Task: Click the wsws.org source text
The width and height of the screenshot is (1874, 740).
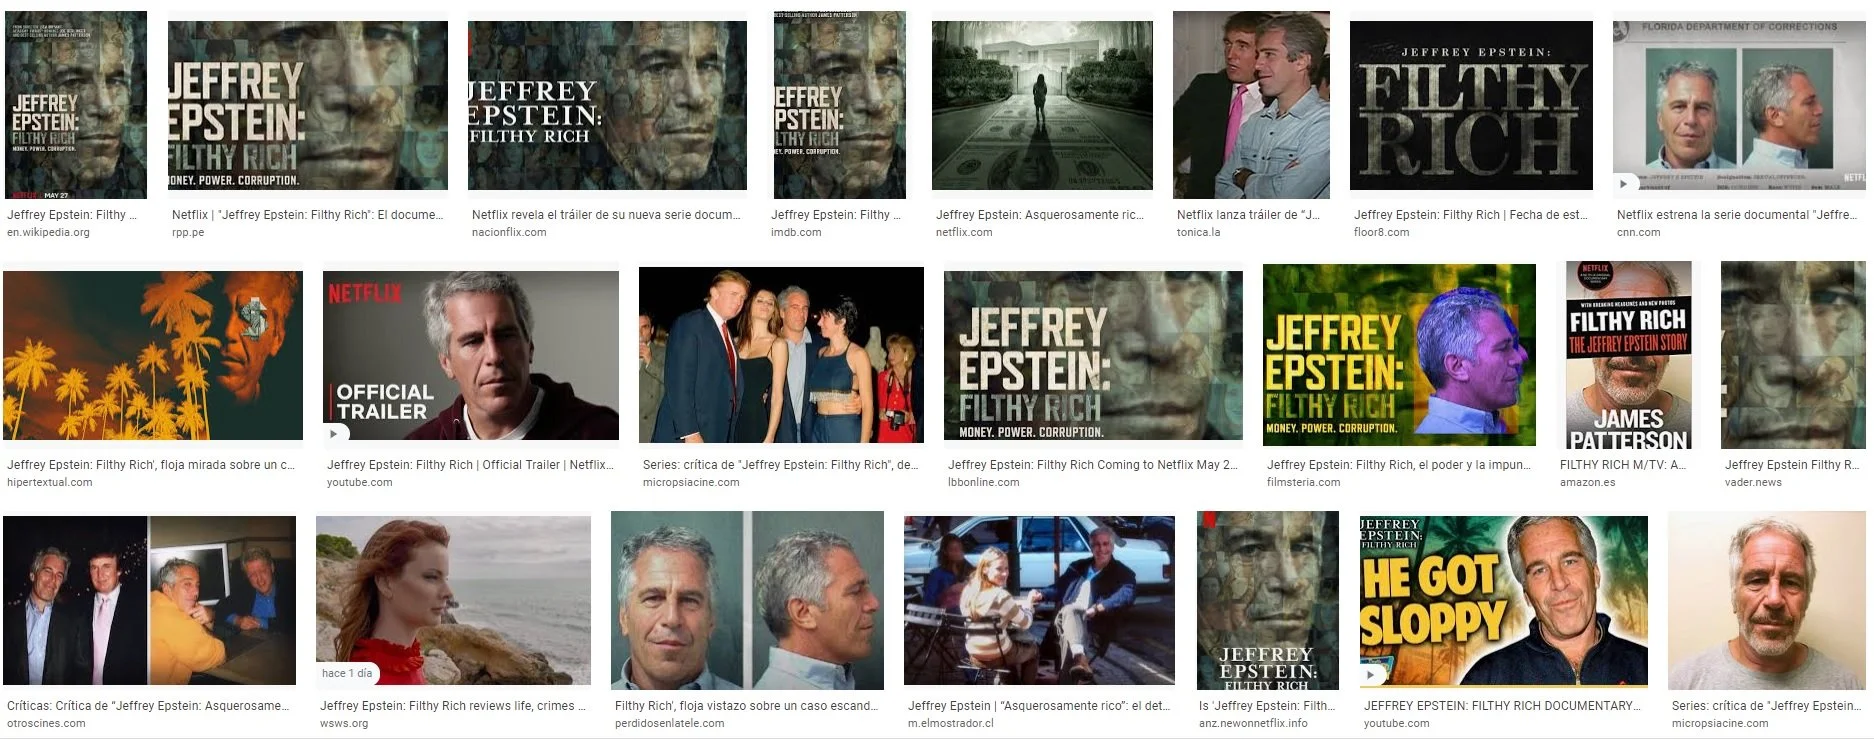Action: click(344, 723)
